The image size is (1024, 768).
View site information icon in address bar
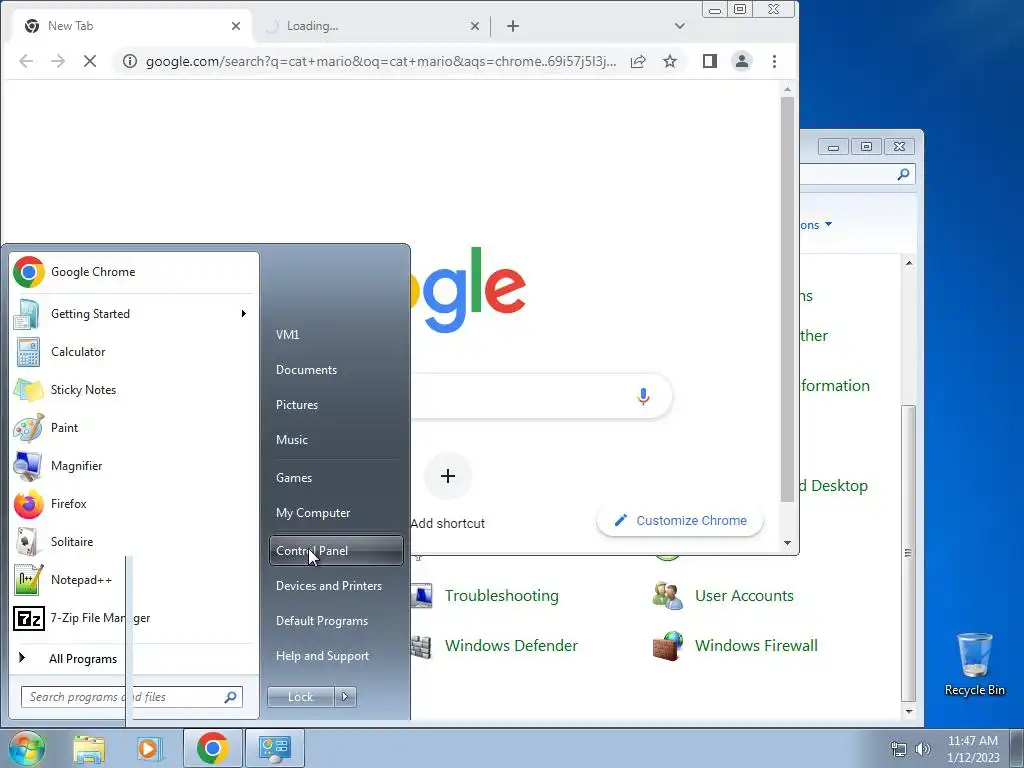click(x=130, y=61)
